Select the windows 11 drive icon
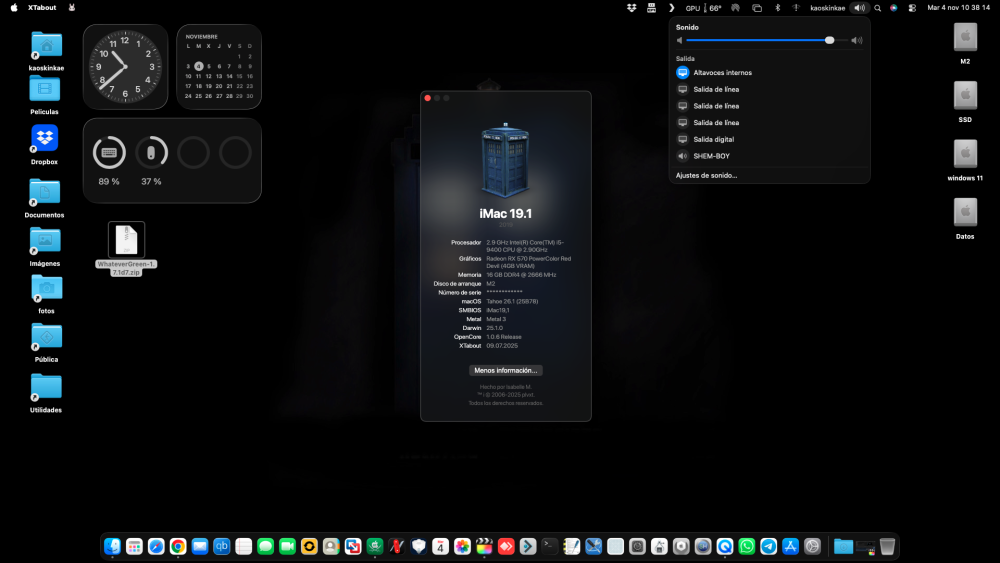Viewport: 1000px width, 563px height. (x=965, y=154)
